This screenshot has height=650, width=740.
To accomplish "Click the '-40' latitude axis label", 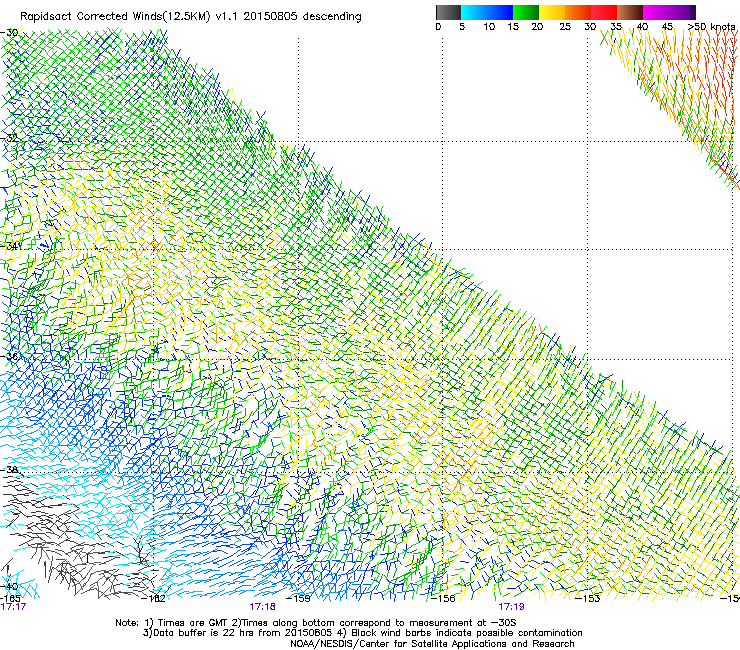I will point(9,587).
